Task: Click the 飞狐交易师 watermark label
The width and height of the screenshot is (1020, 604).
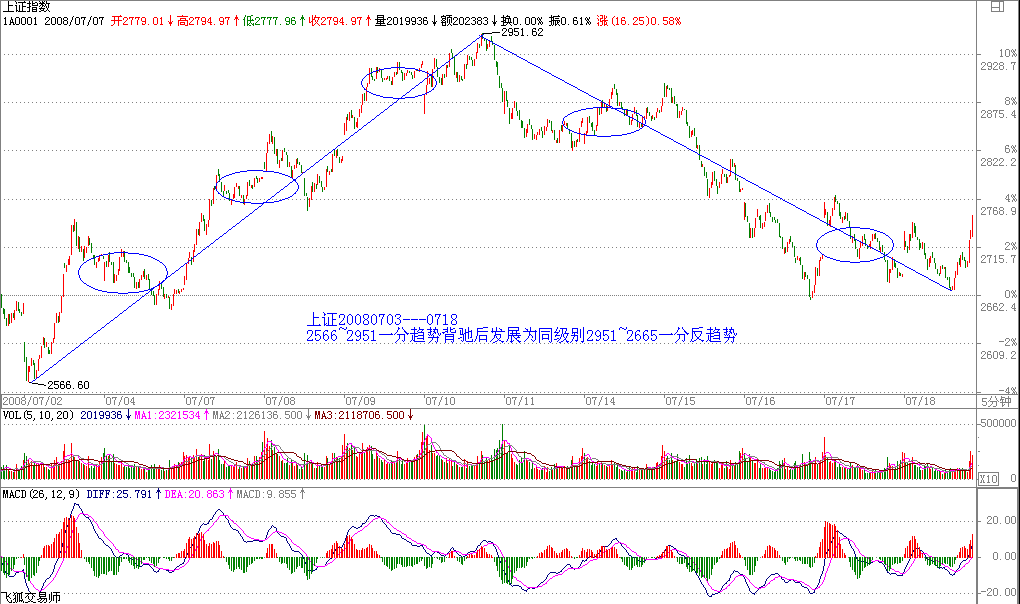Action: coord(31,597)
